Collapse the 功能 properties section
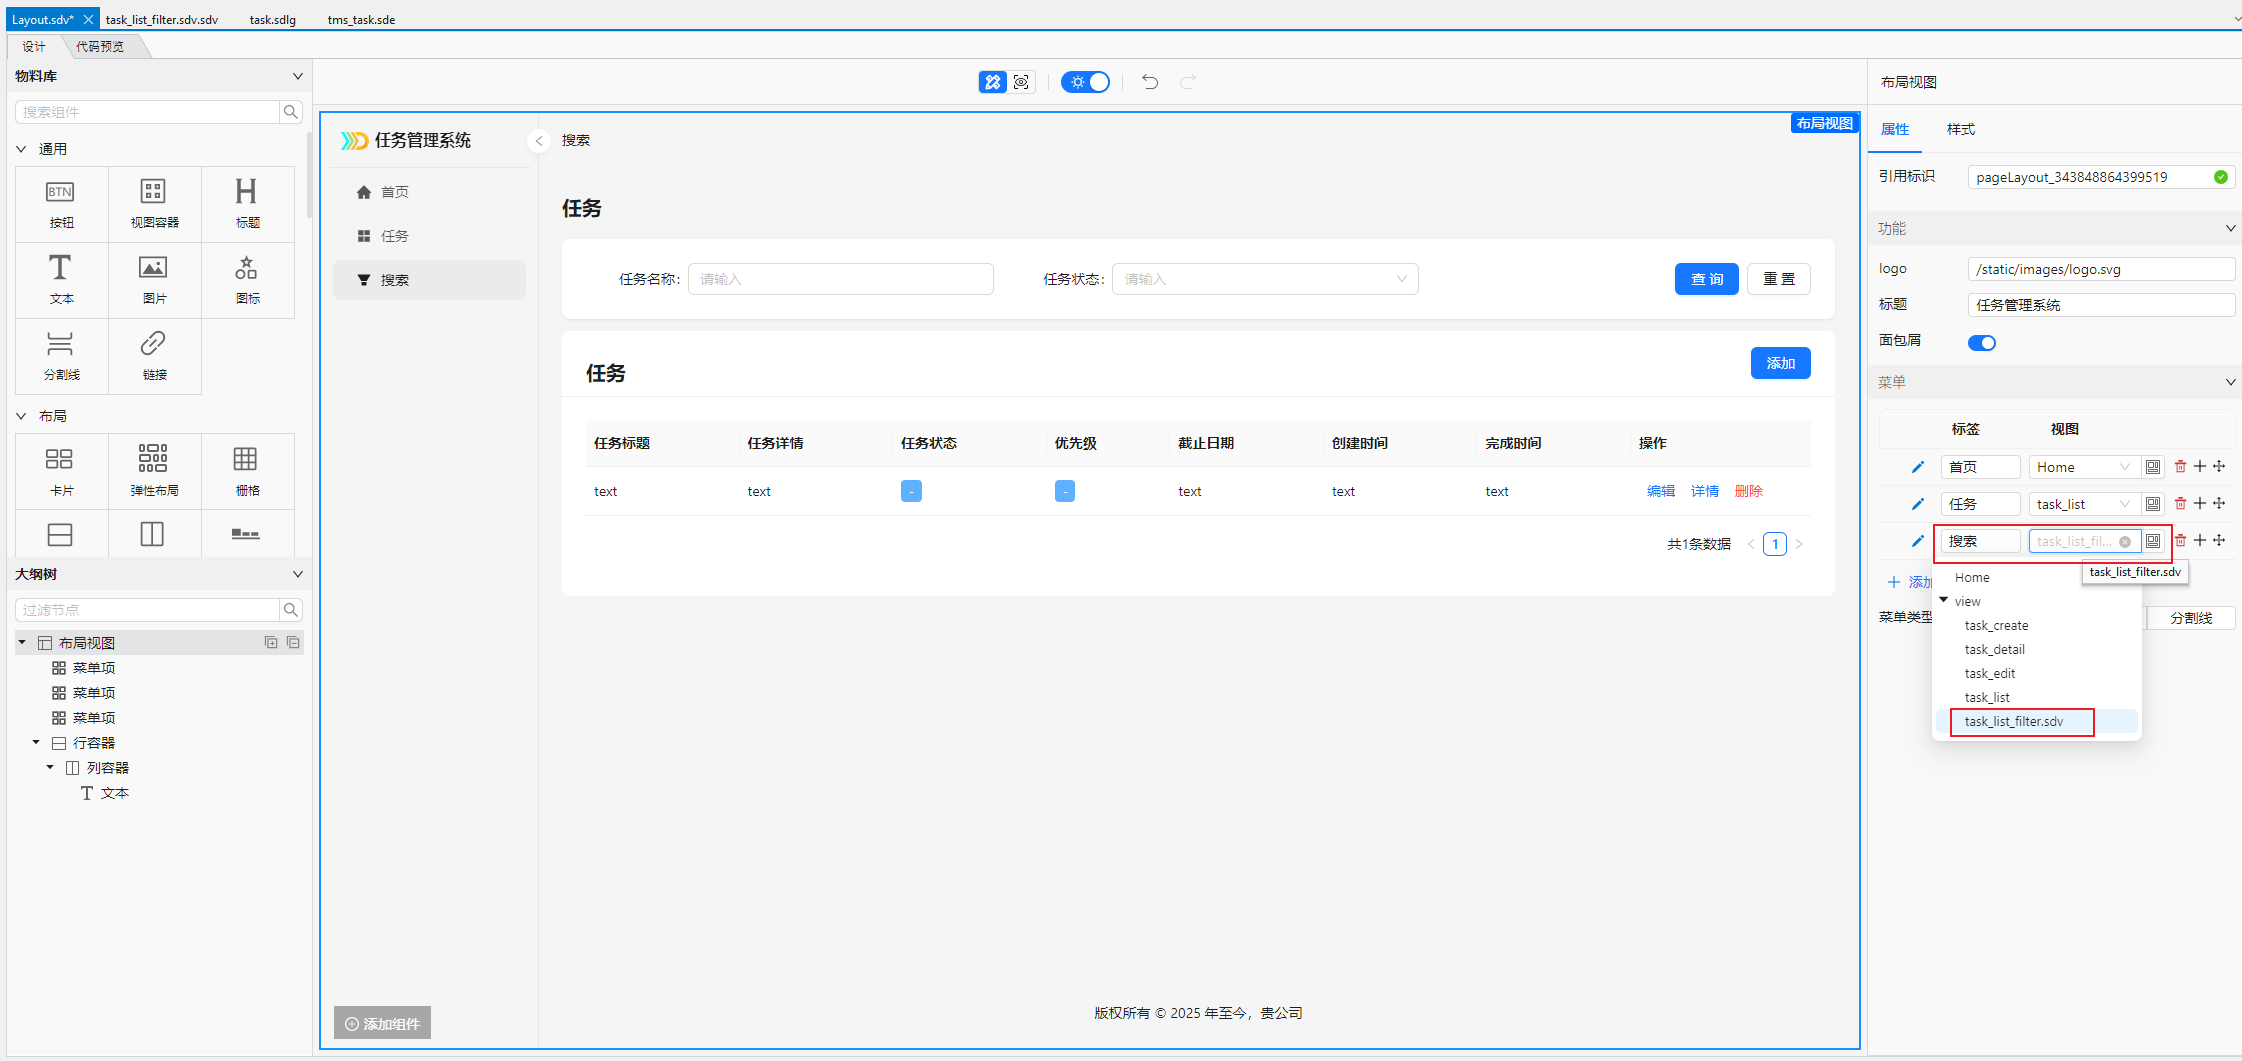This screenshot has height=1061, width=2242. pos(2230,229)
